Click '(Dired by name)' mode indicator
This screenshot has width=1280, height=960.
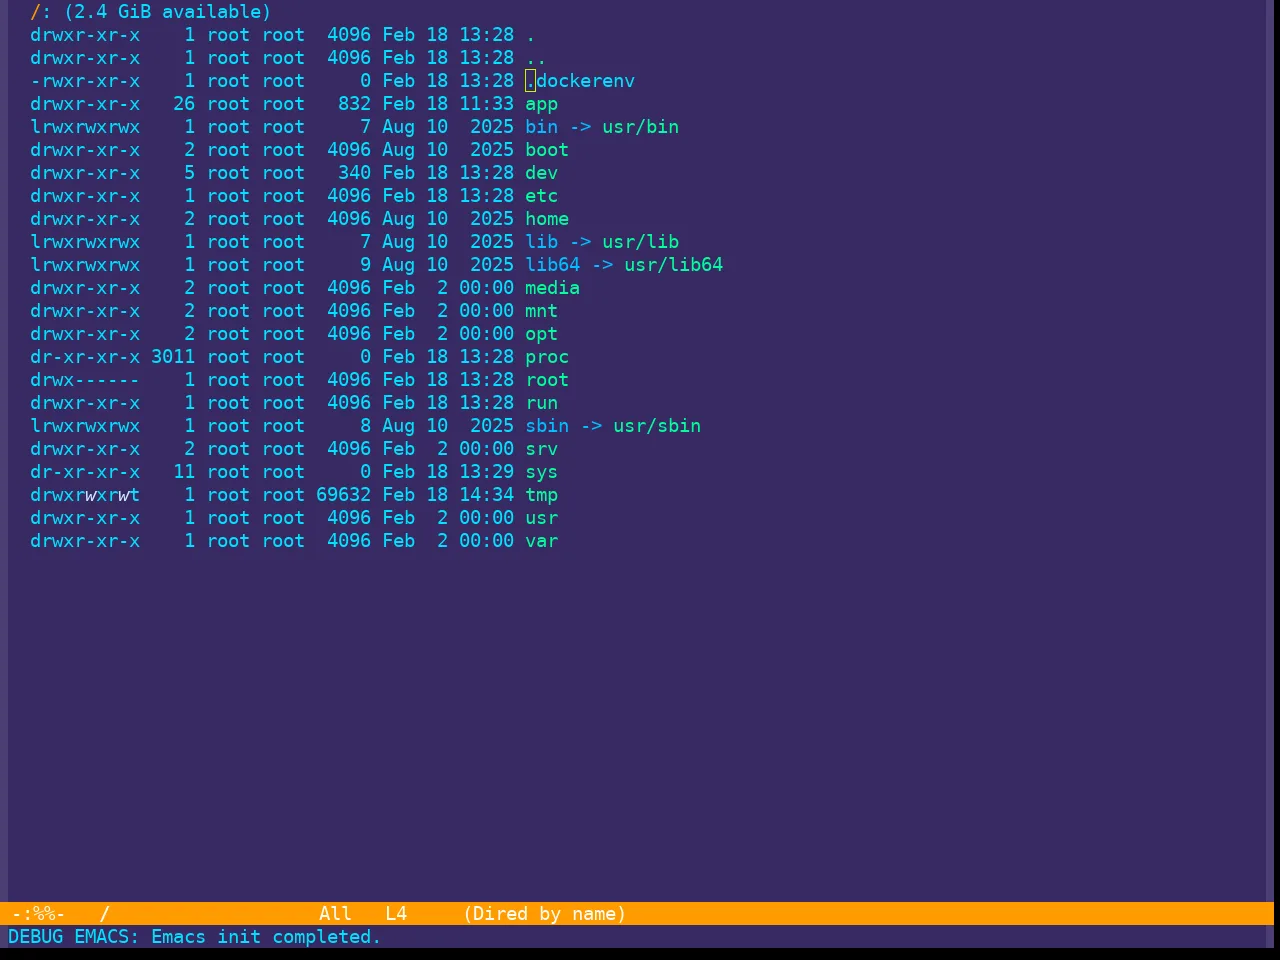click(x=545, y=914)
